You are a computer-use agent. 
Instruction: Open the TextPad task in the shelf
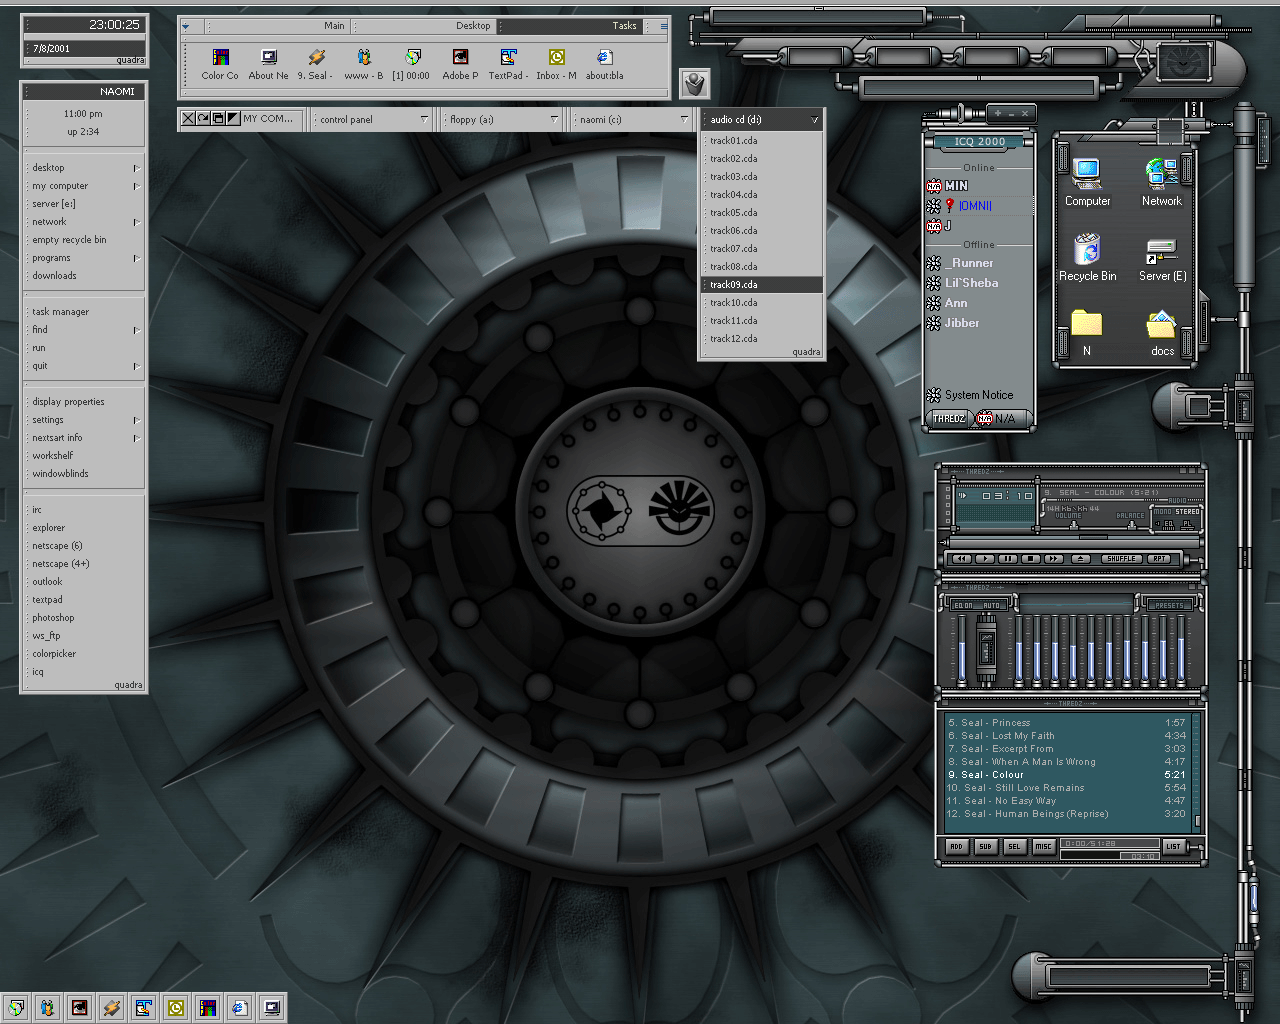click(508, 58)
